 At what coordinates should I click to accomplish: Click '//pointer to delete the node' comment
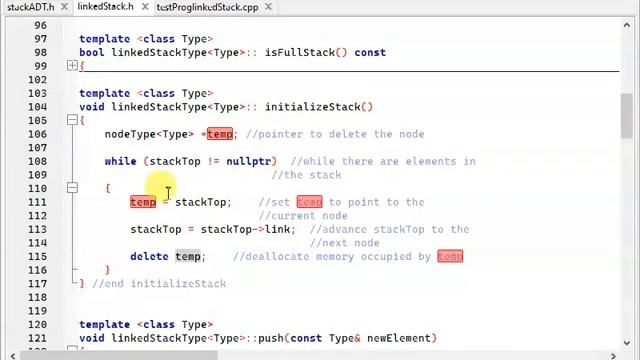(335, 134)
